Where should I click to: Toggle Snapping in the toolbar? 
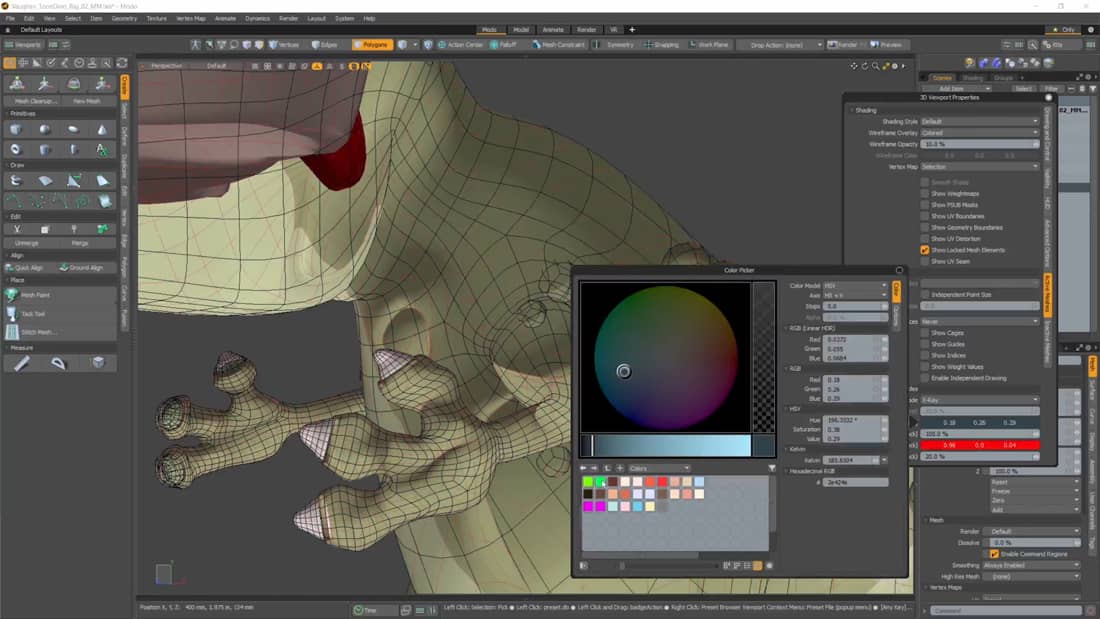coord(662,44)
